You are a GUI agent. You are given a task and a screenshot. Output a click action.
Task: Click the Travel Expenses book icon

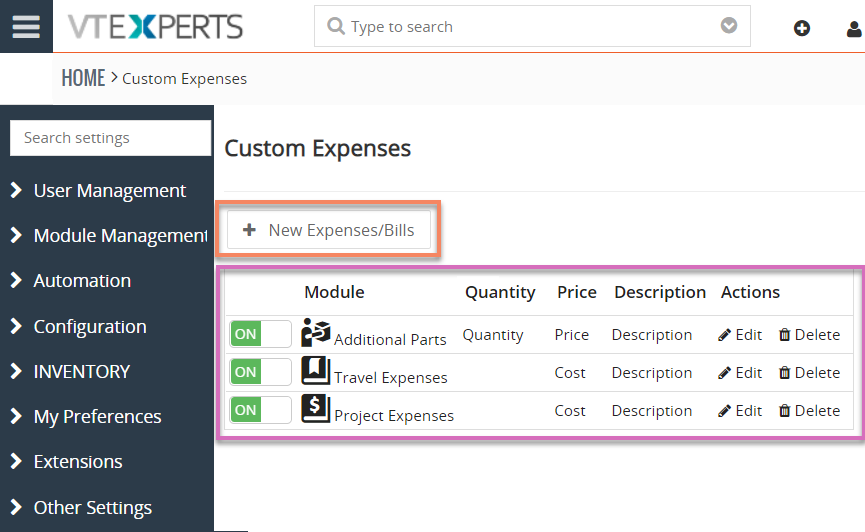point(316,371)
